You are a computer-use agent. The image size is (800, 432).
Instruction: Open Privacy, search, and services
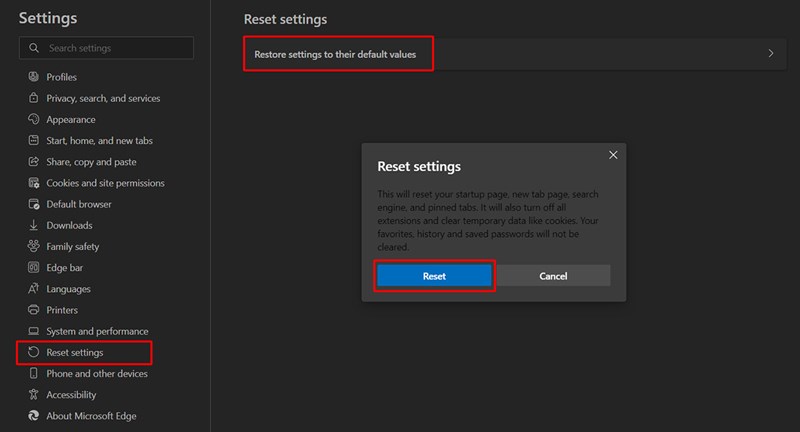click(x=103, y=98)
